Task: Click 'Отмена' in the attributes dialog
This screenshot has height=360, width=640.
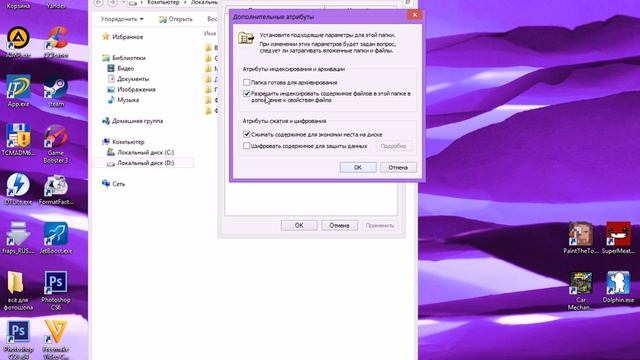Action: [x=398, y=167]
